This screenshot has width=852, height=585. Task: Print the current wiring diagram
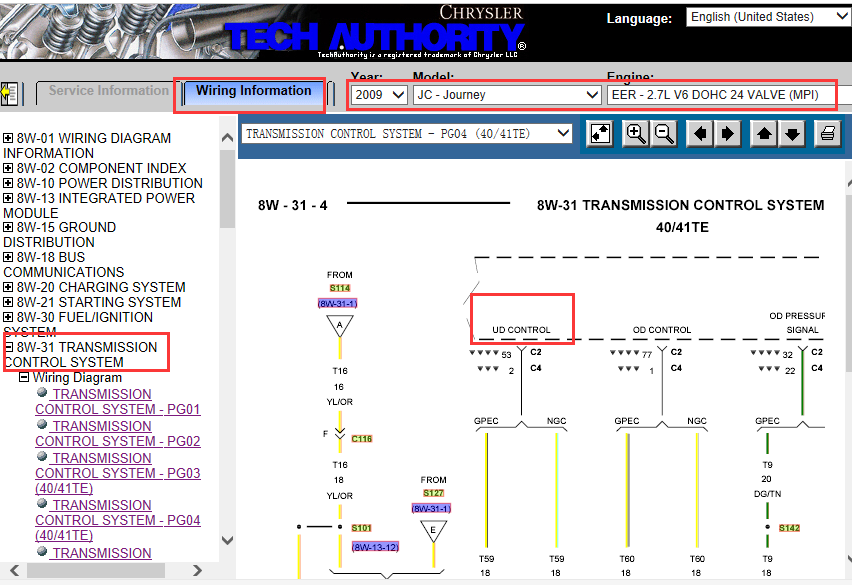(x=828, y=134)
